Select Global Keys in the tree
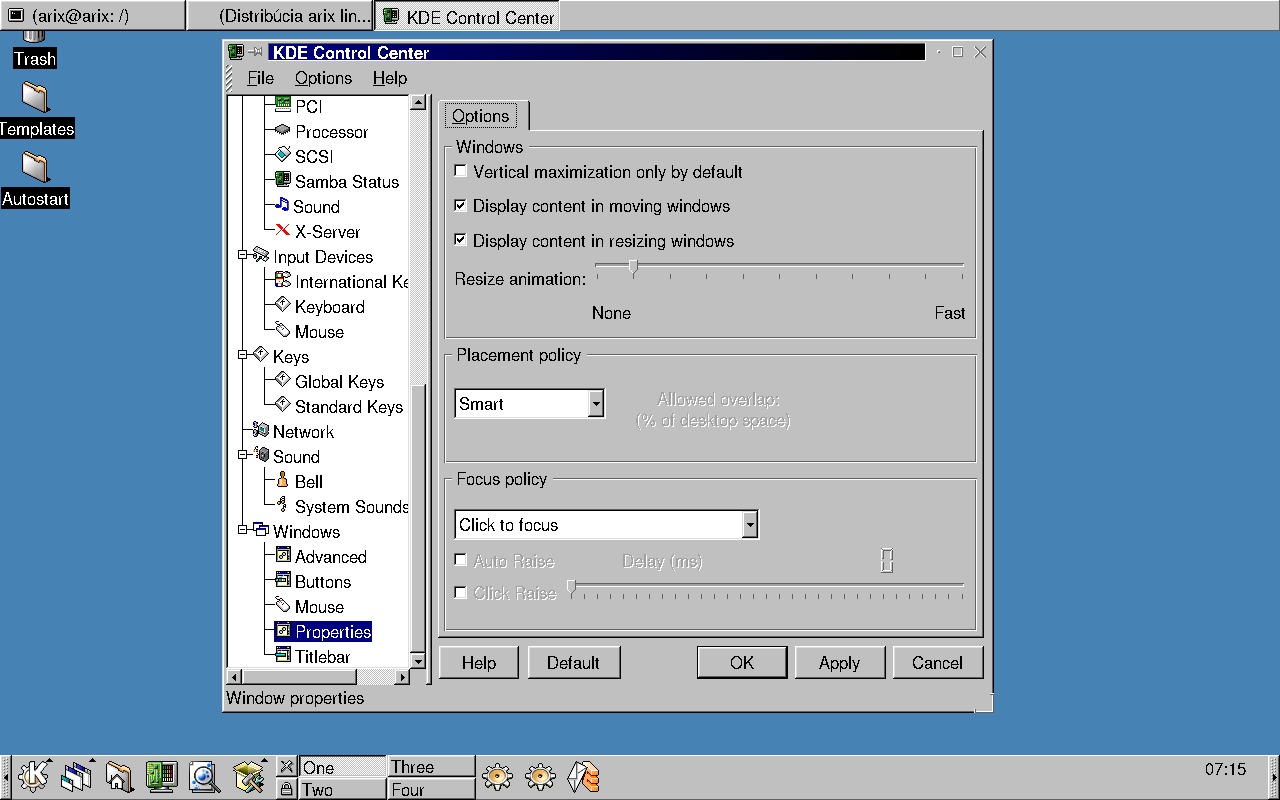 (339, 382)
